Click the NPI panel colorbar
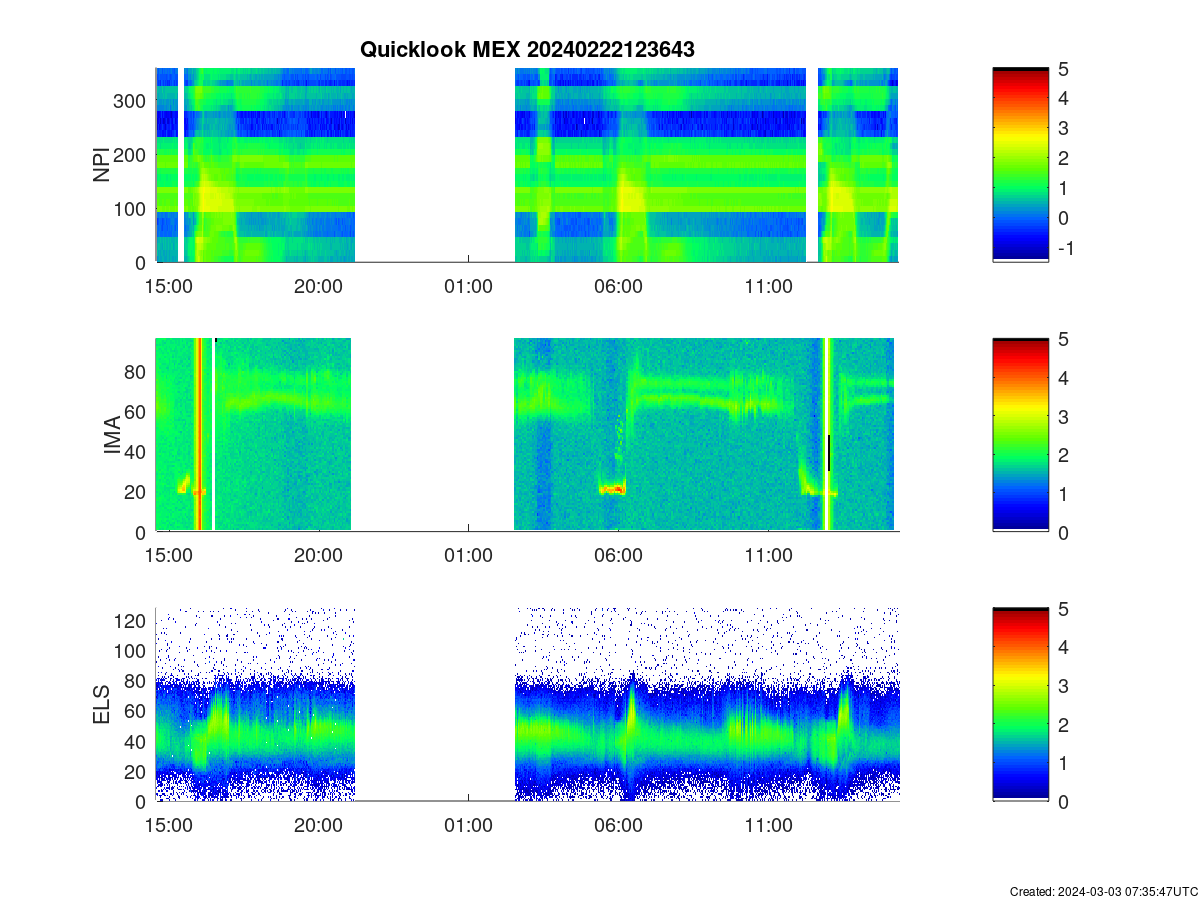The image size is (1200, 900). click(x=1020, y=165)
